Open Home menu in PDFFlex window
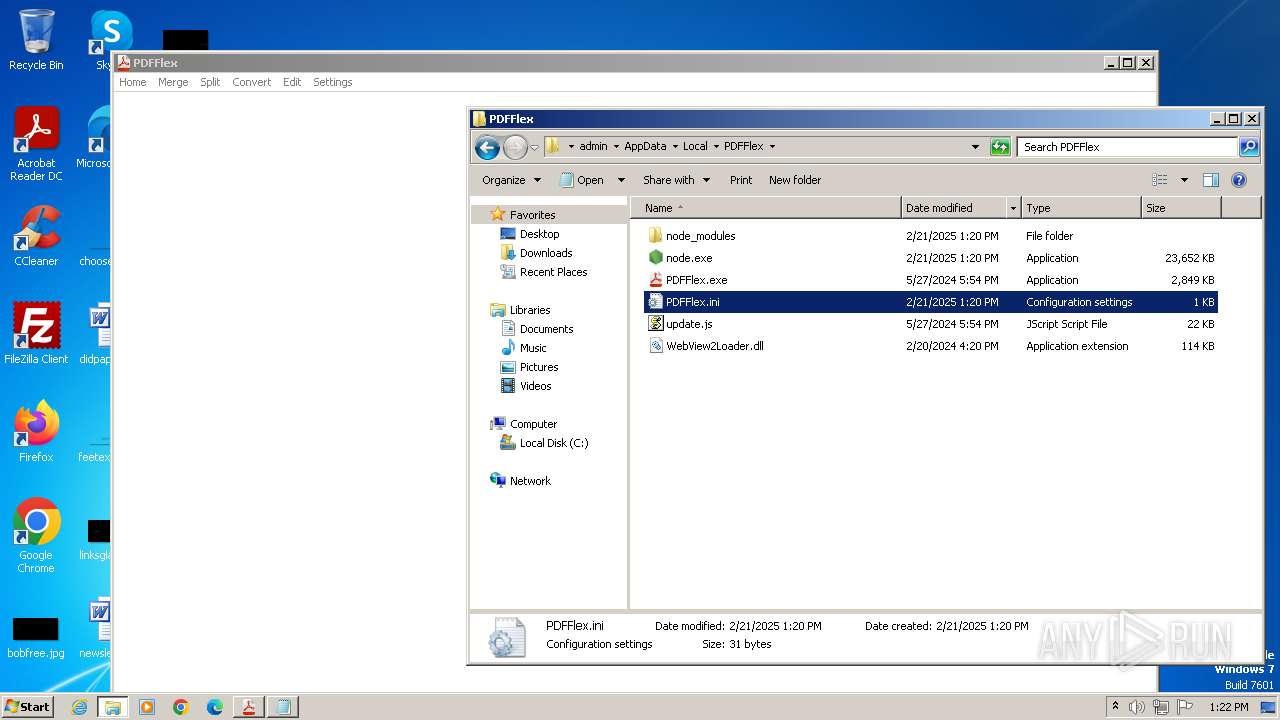The width and height of the screenshot is (1280, 720). tap(133, 82)
